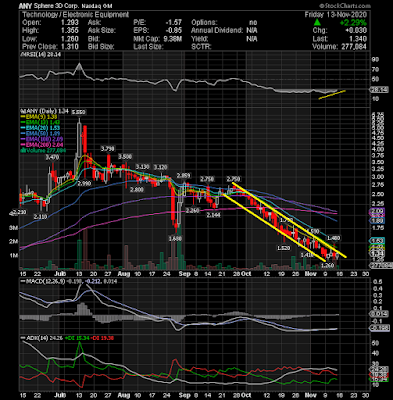Viewport: 393px width, 400px height.
Task: Click the 1.520 price label in channel
Action: (x=284, y=248)
